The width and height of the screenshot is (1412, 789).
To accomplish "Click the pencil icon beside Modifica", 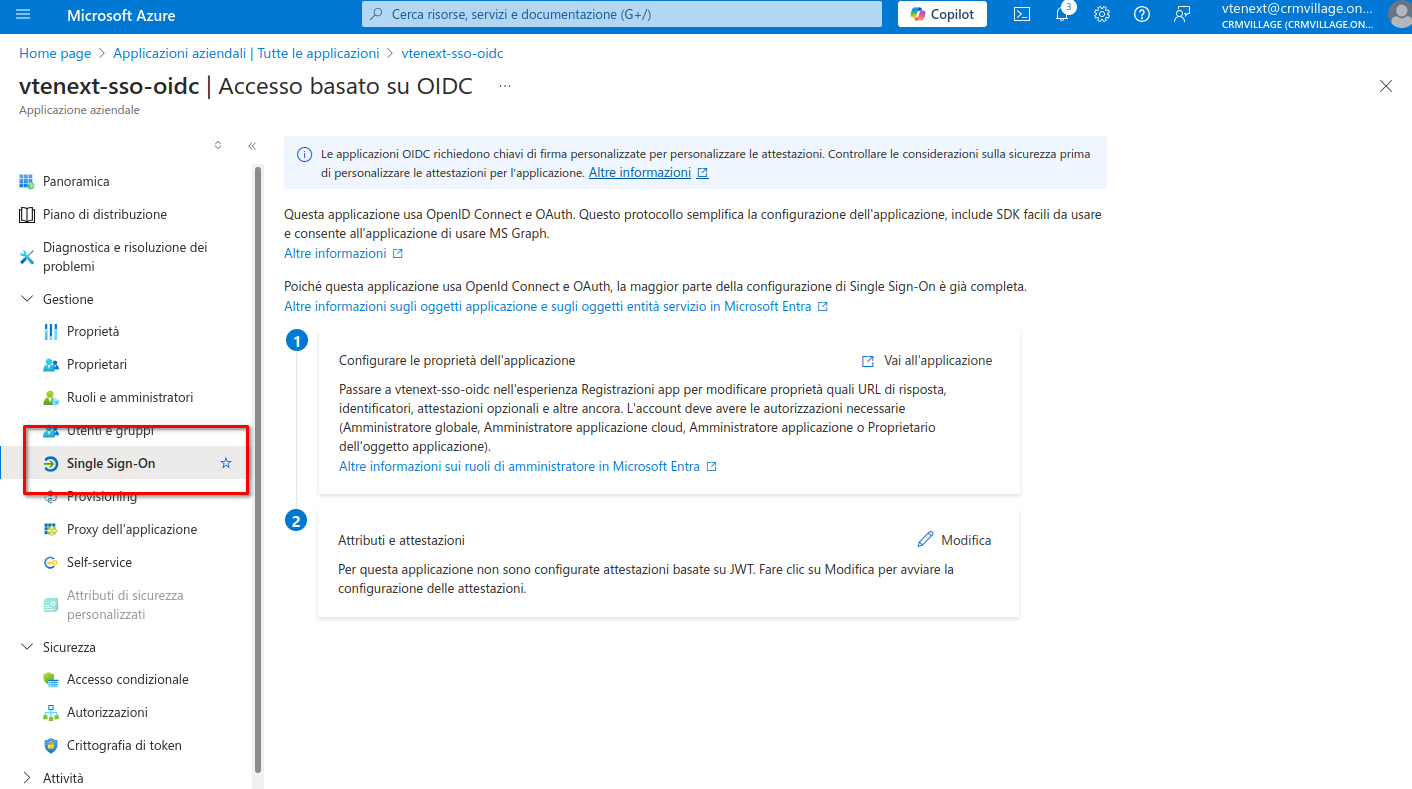I will click(x=925, y=539).
